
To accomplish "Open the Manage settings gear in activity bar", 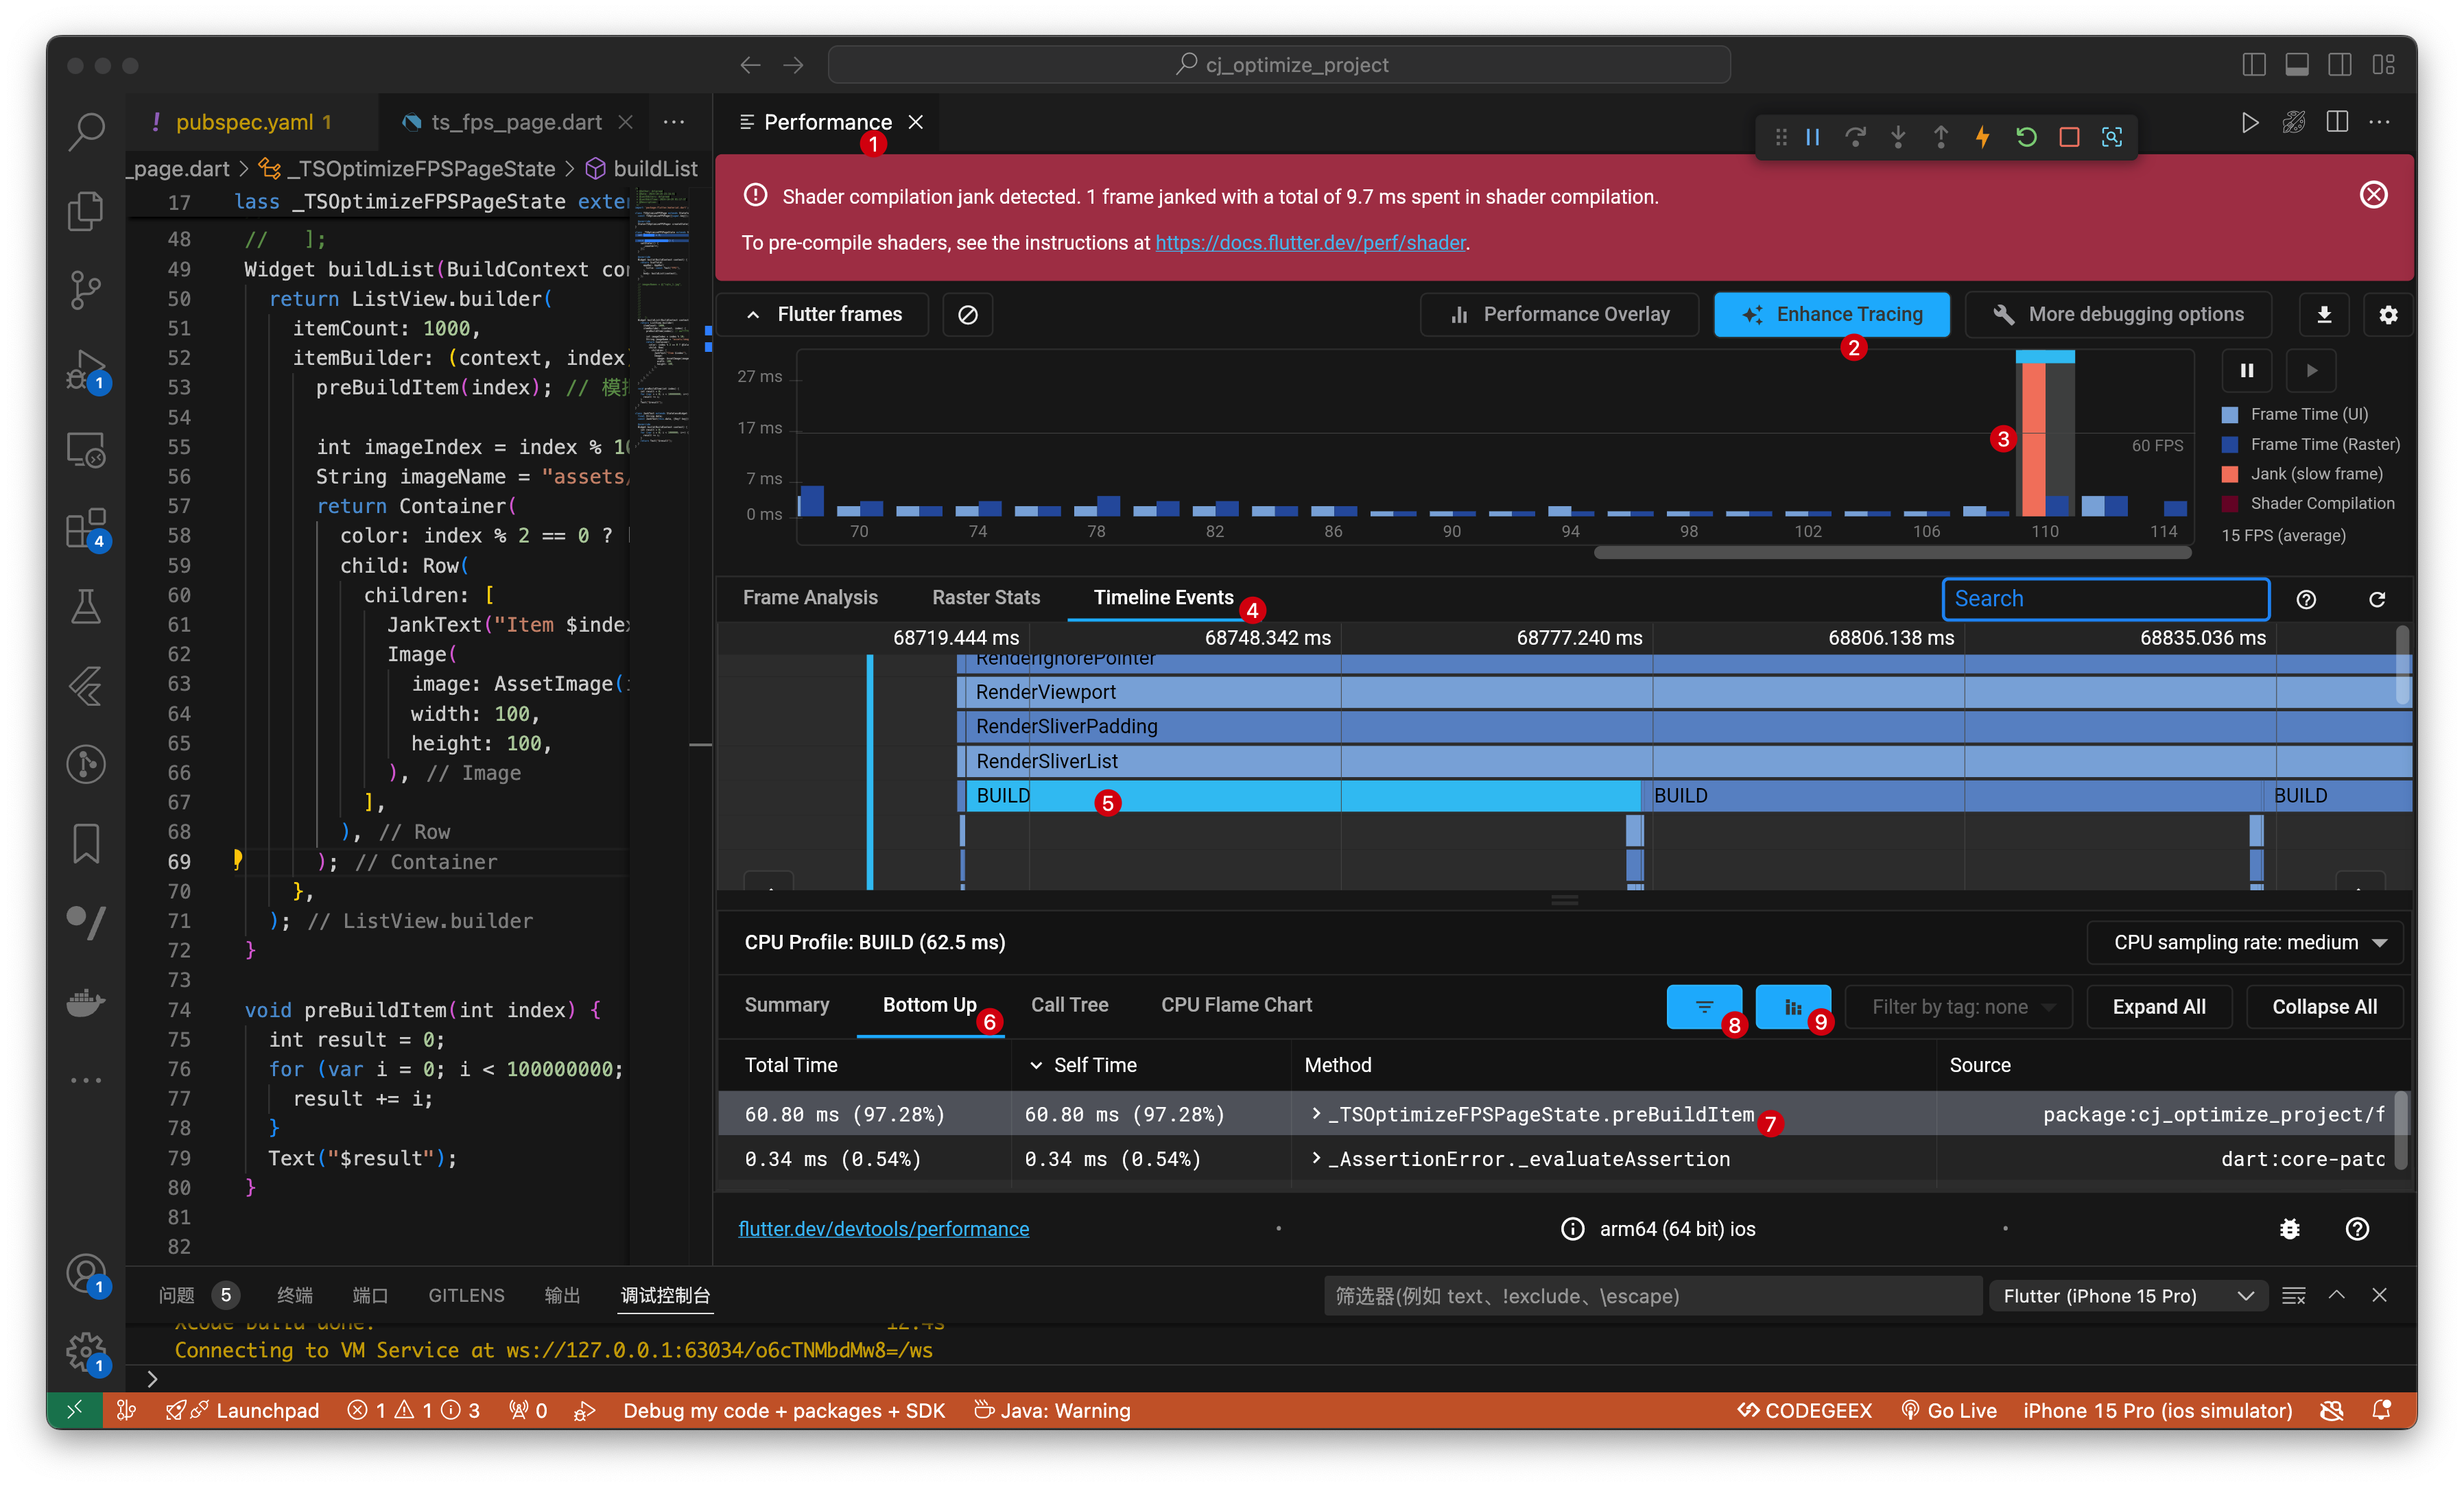I will [x=87, y=1353].
